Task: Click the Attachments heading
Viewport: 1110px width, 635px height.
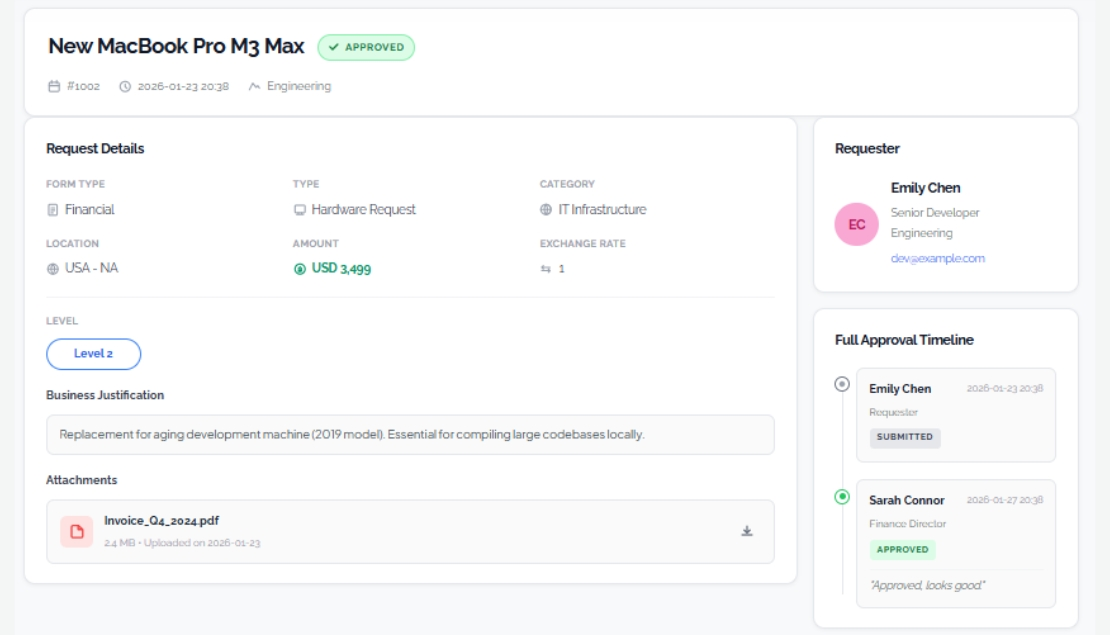Action: pos(81,480)
